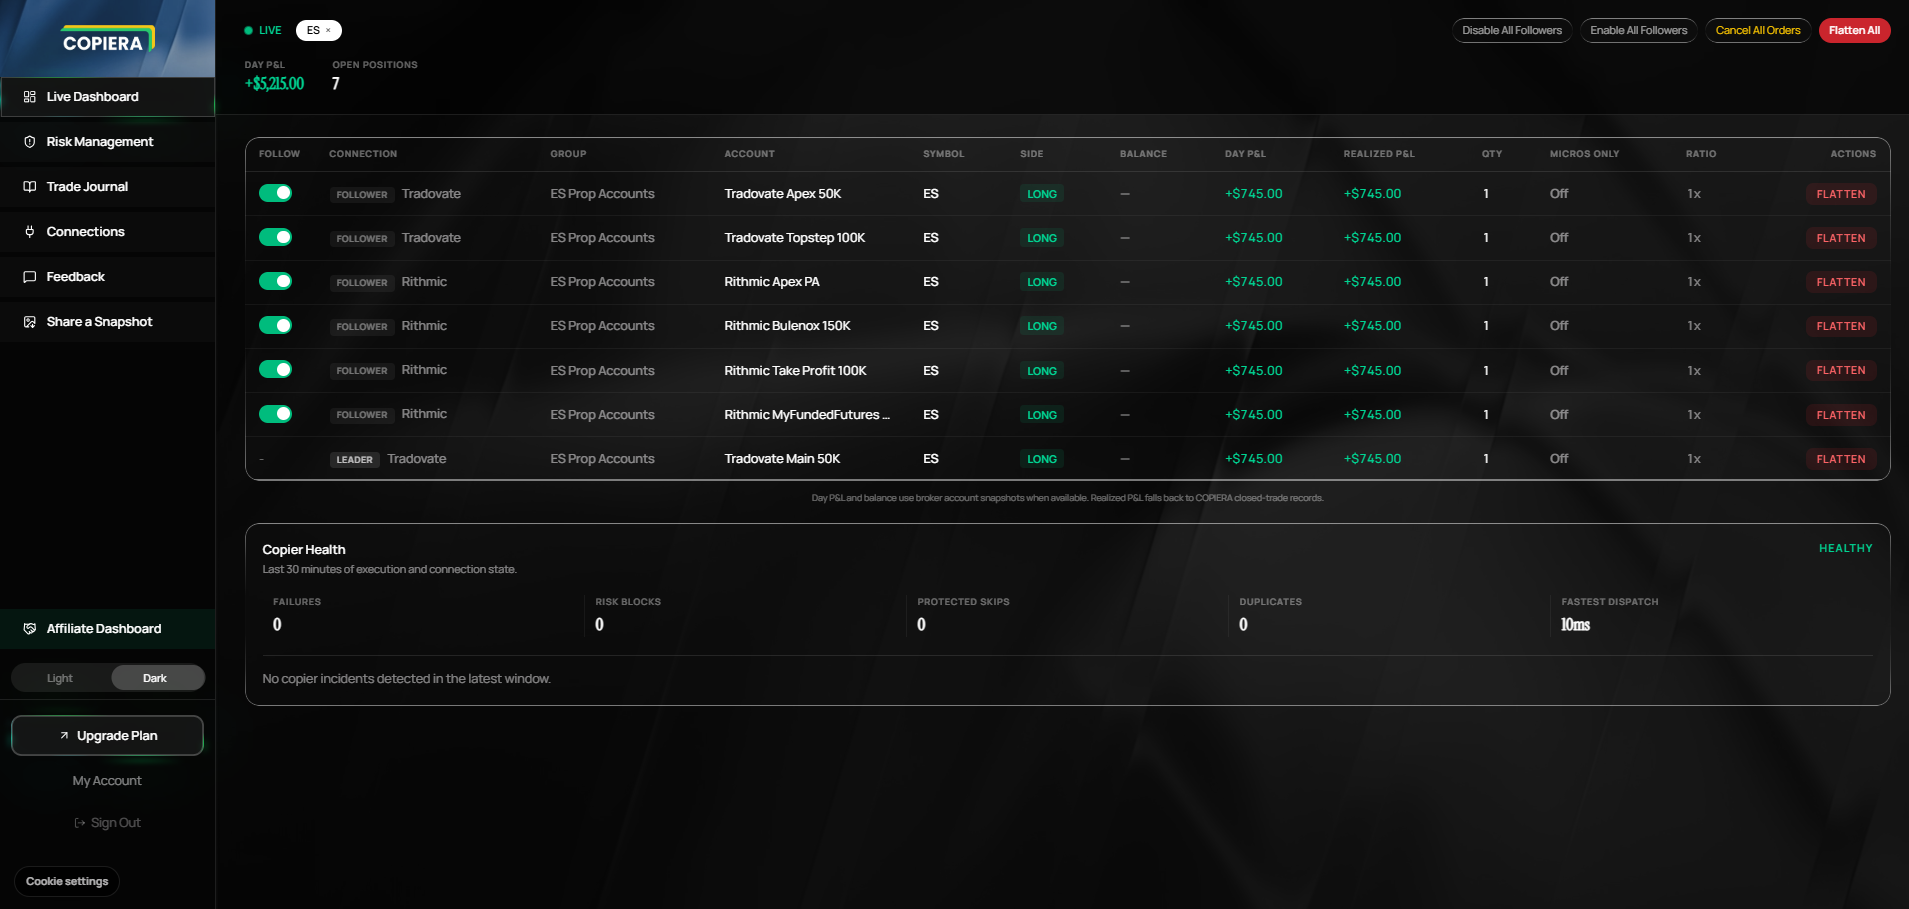
Task: Click LONG badge in Rithmic Apex PA row
Action: (x=1041, y=282)
